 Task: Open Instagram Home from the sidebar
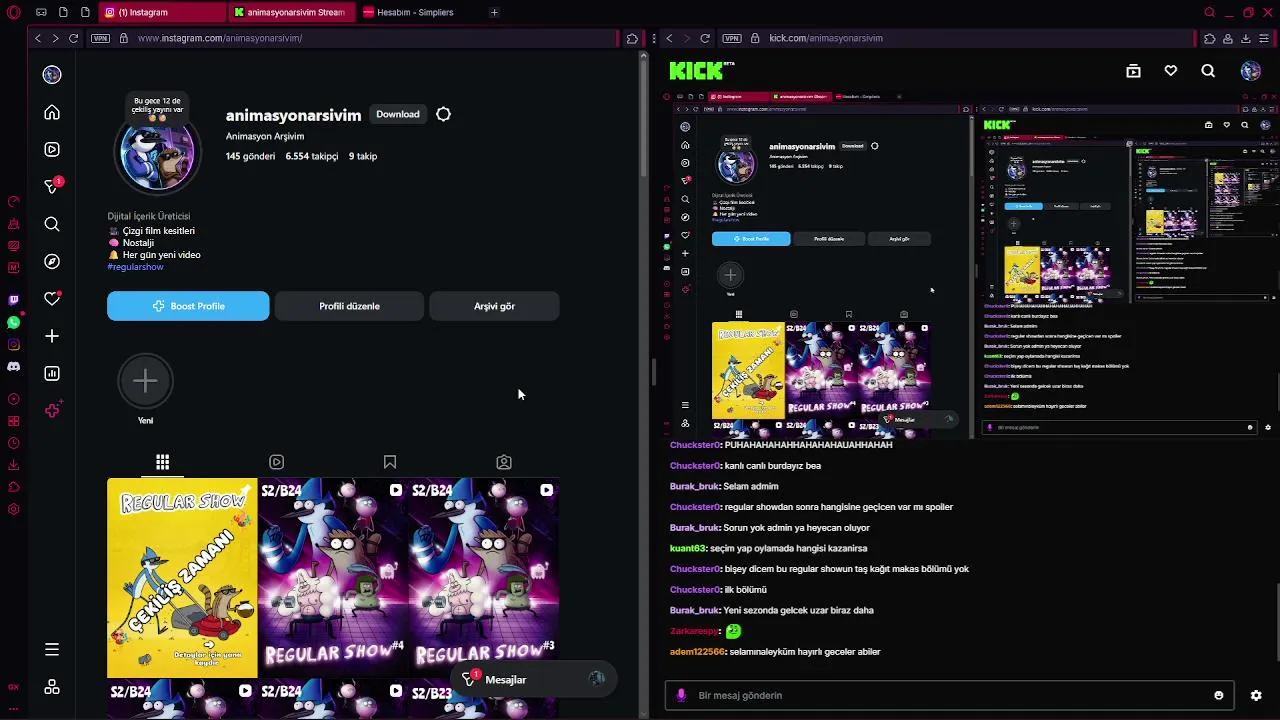[52, 112]
